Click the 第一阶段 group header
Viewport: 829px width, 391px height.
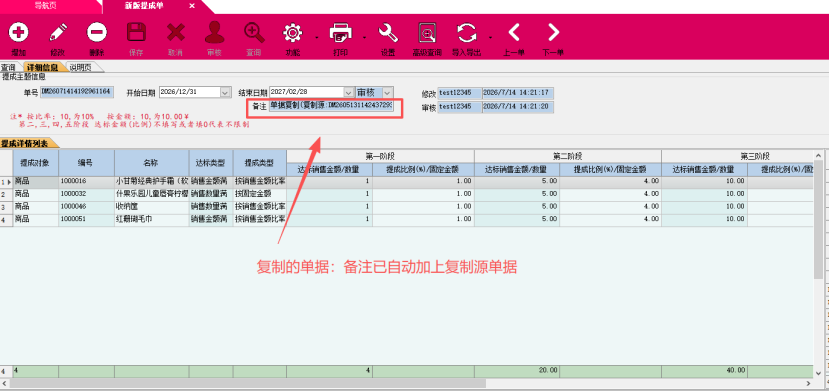pos(381,156)
